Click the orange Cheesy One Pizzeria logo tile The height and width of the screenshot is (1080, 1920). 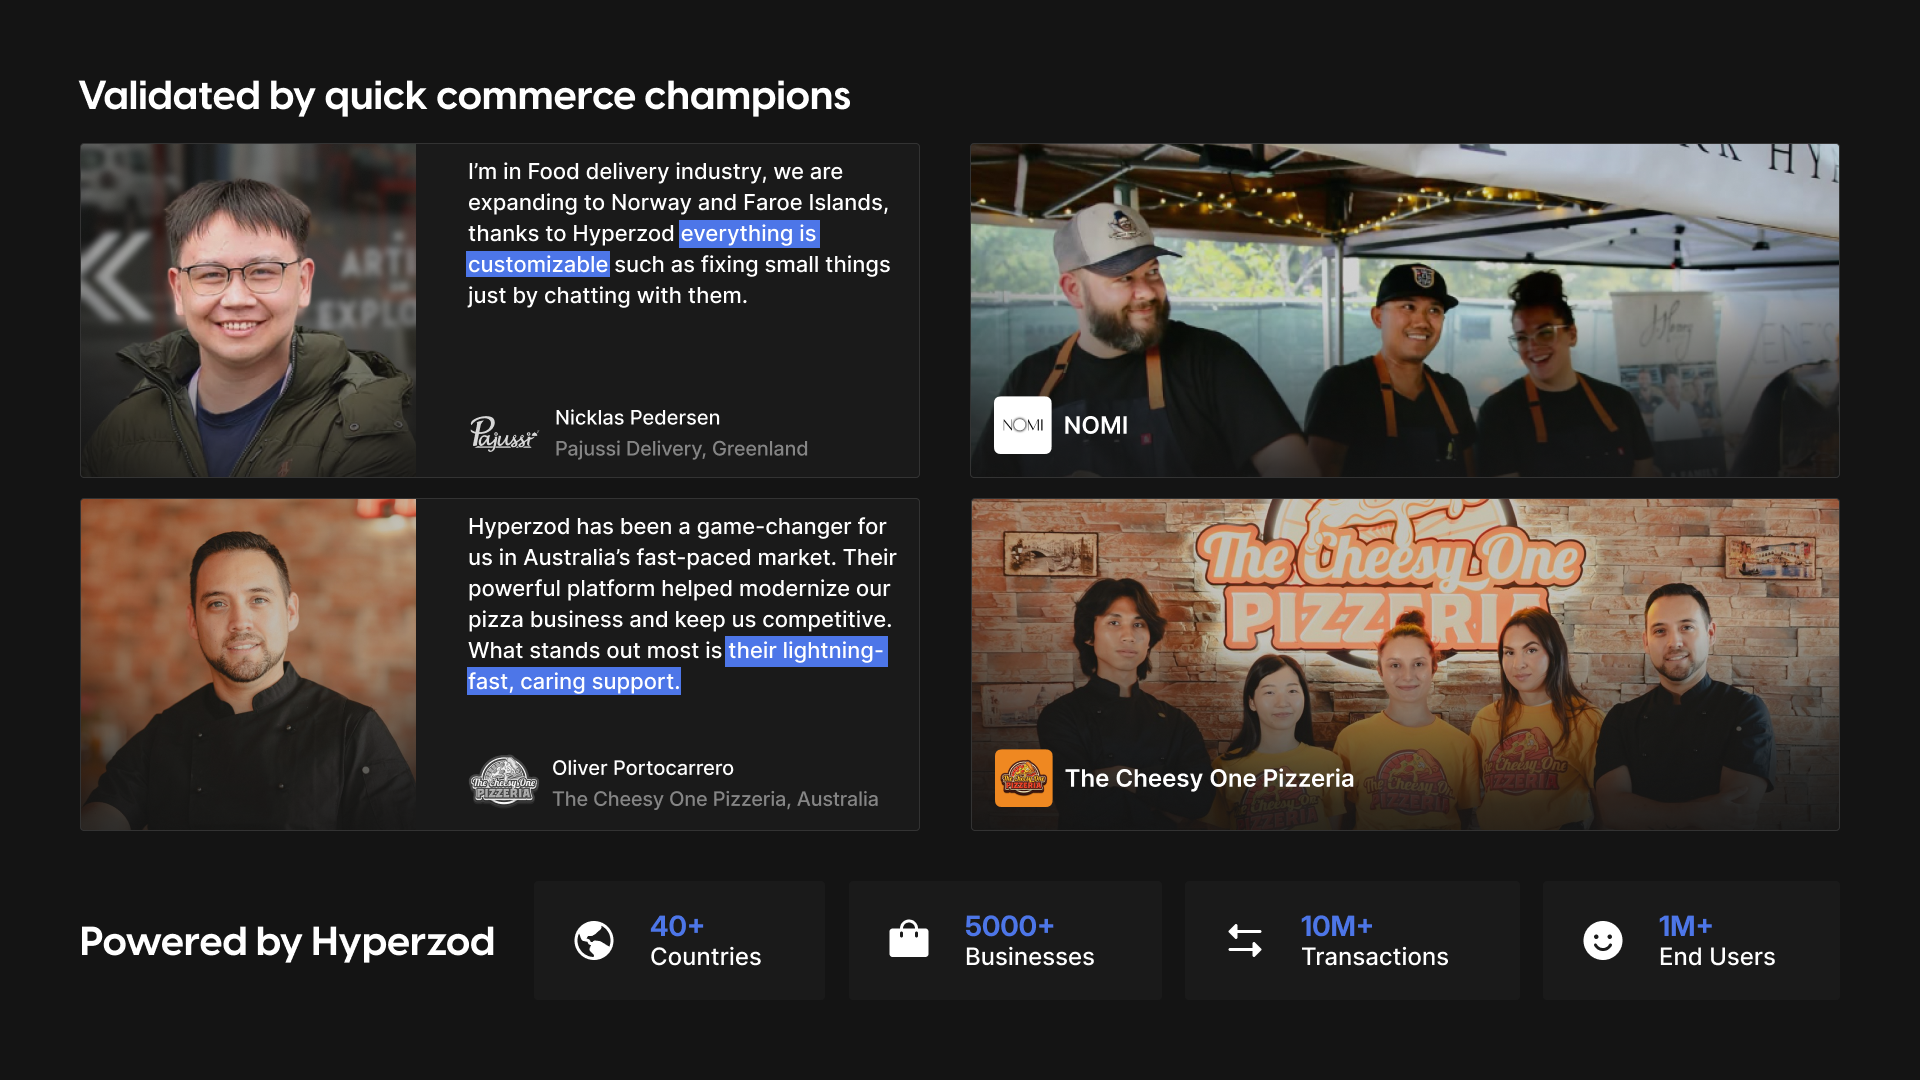tap(1023, 778)
